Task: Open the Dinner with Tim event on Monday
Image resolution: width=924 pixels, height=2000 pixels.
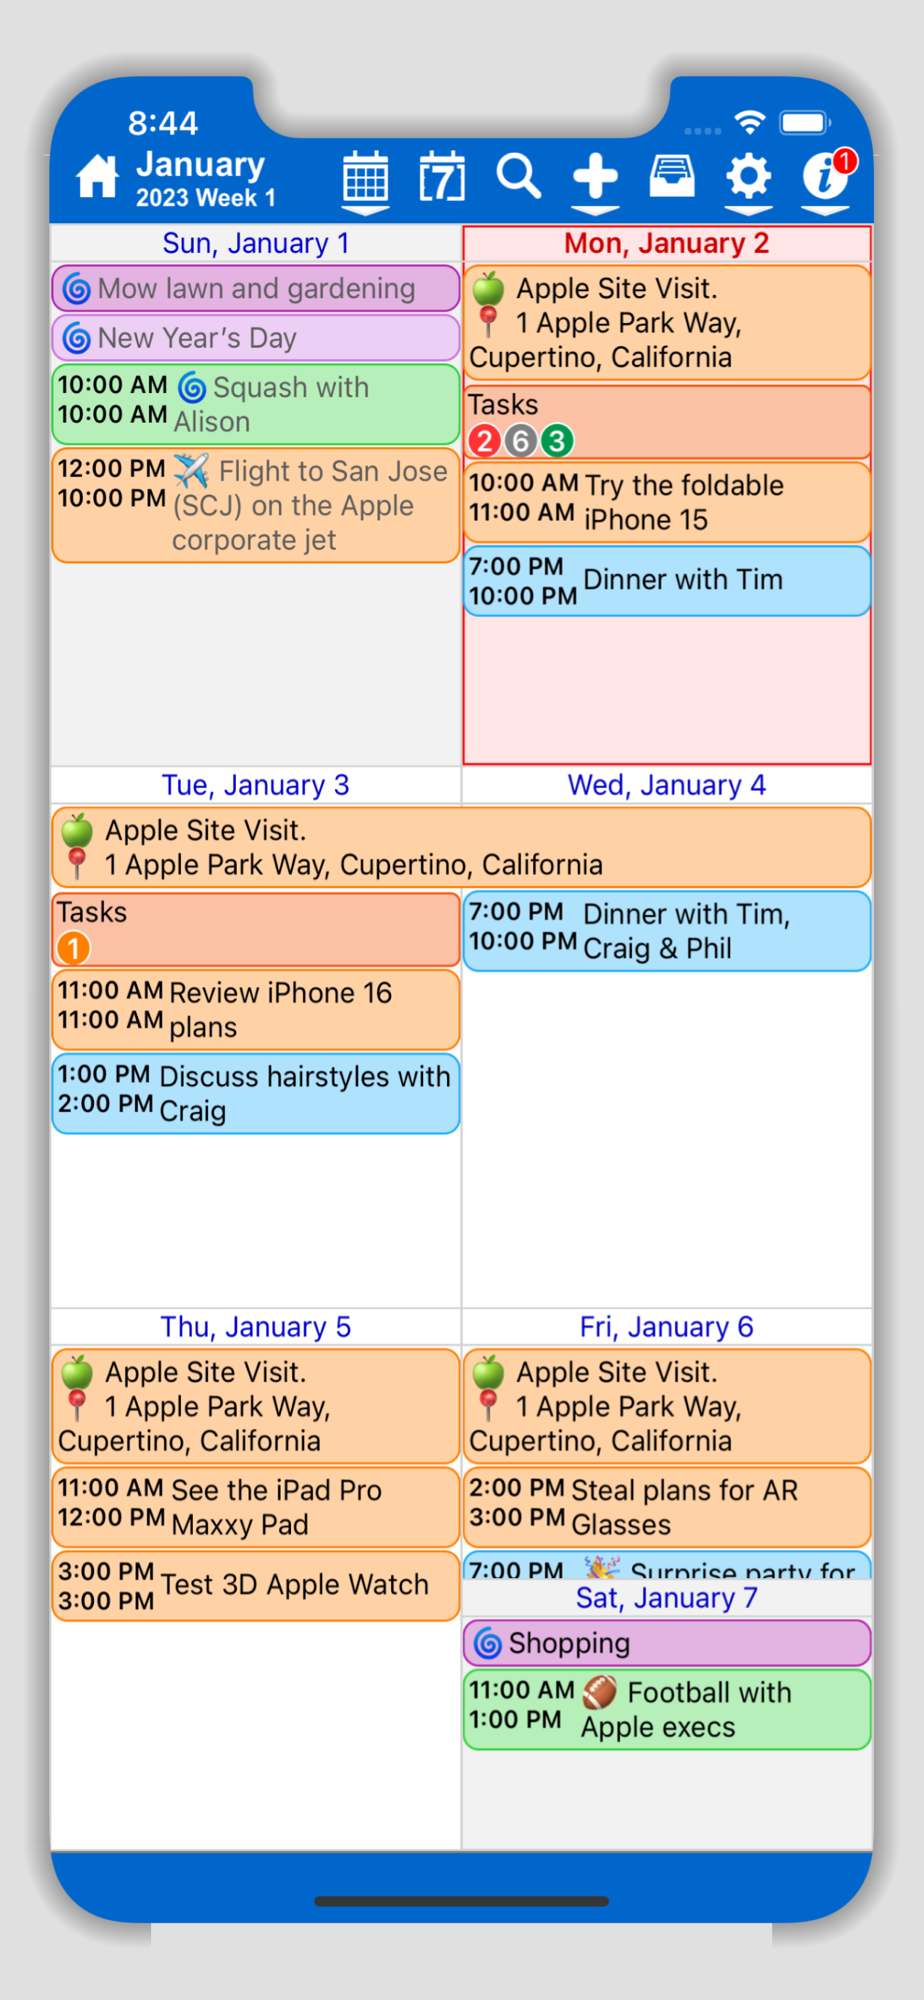Action: pos(667,581)
